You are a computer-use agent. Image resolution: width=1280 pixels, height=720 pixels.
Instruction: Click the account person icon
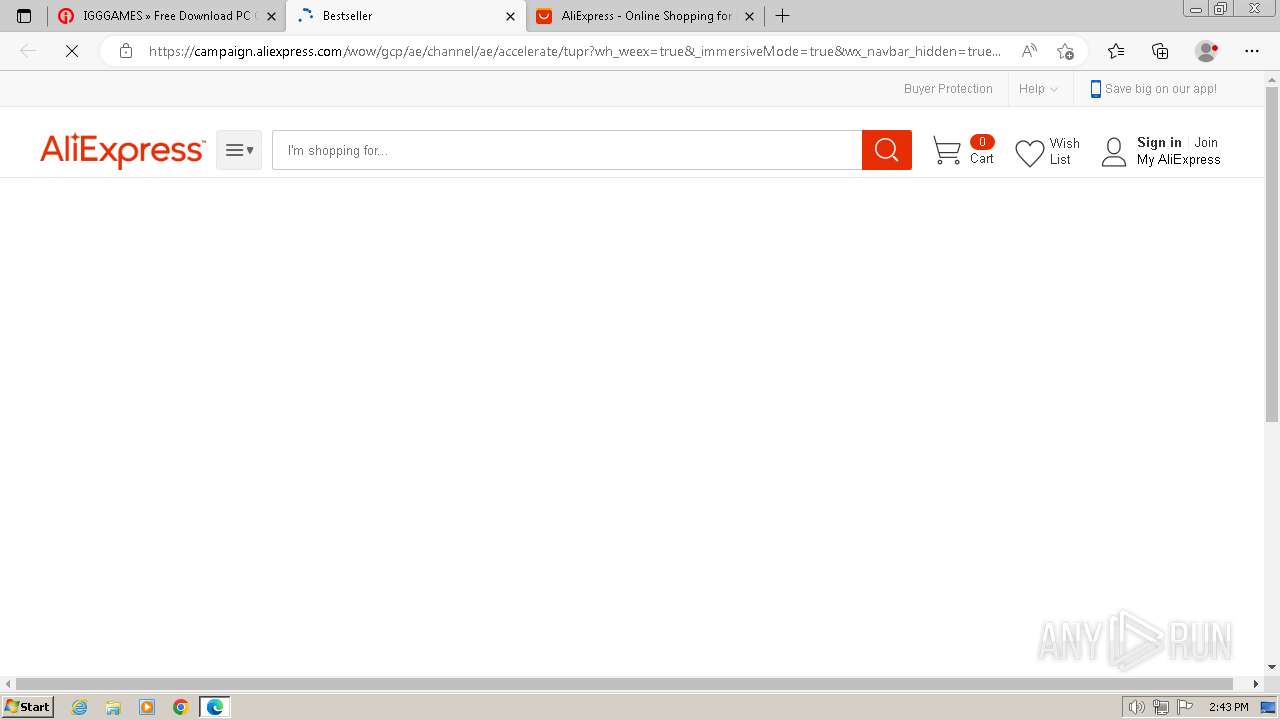1114,152
